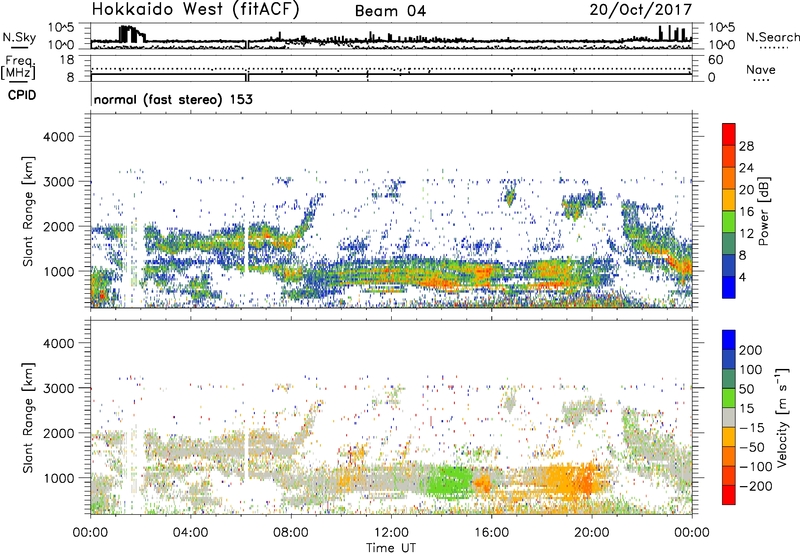Image resolution: width=800 pixels, height=554 pixels.
Task: Click the '-15' velocity colorbar label
Action: coord(753,428)
